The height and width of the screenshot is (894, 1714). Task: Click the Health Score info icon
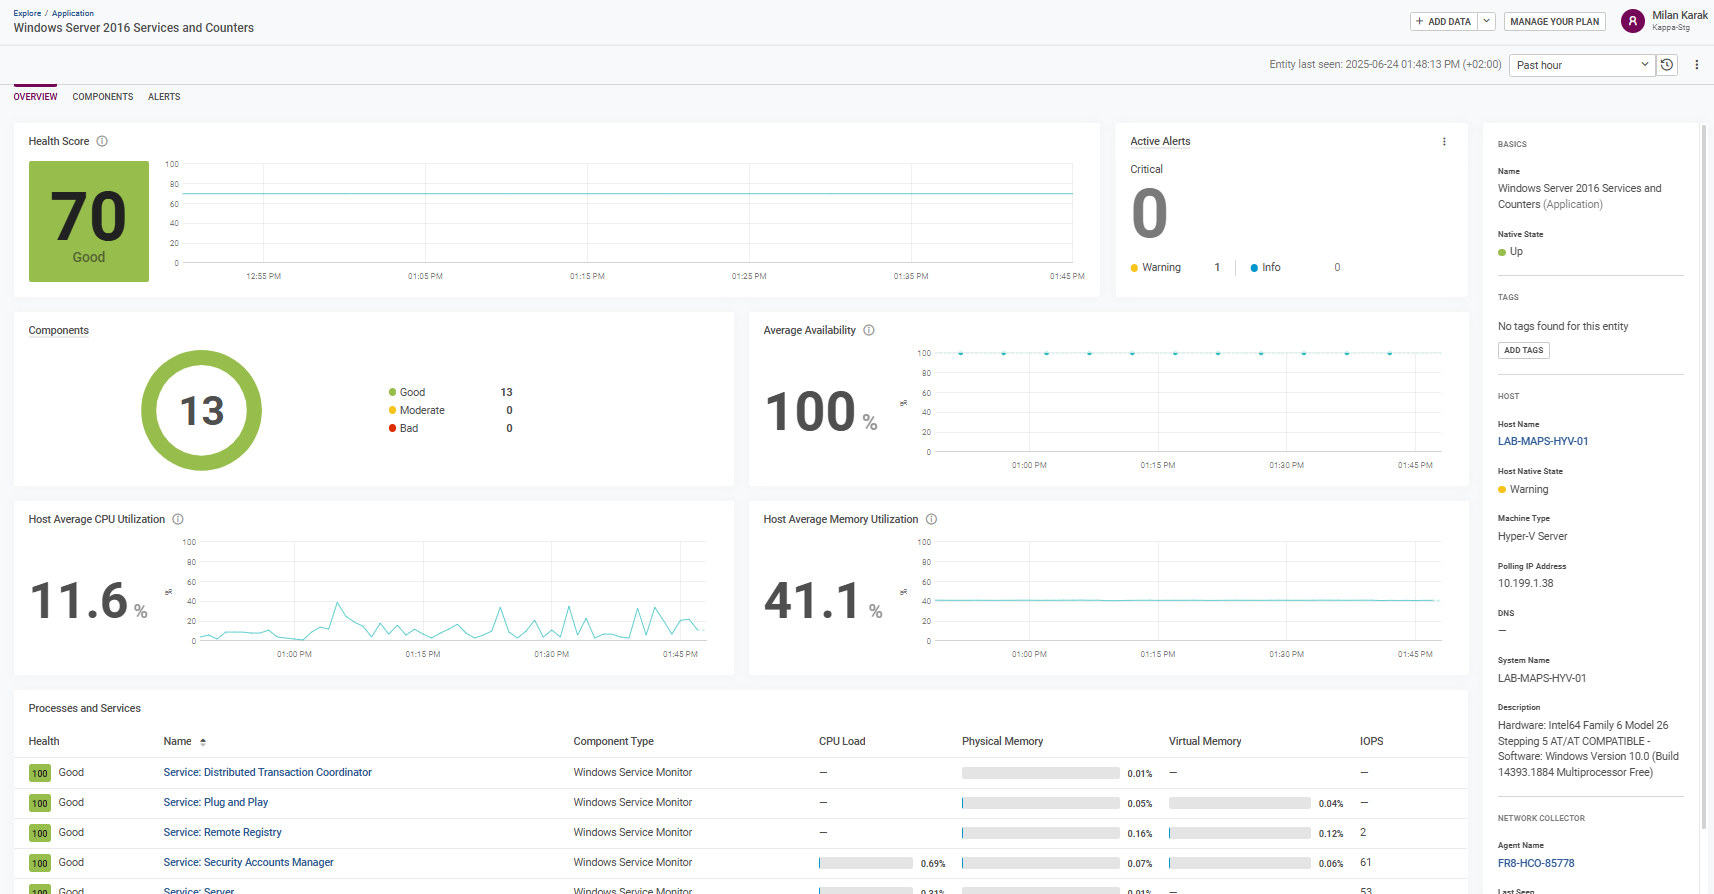point(102,142)
